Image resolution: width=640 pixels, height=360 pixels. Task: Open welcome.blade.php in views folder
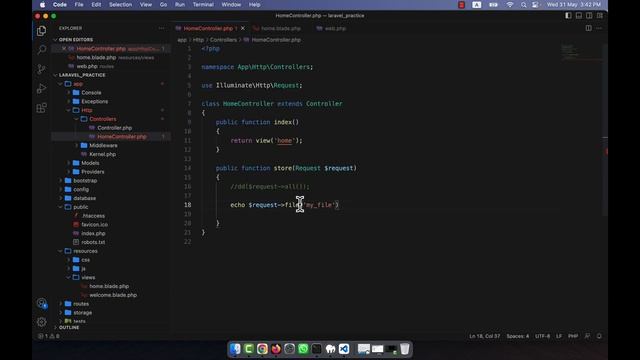coord(113,295)
